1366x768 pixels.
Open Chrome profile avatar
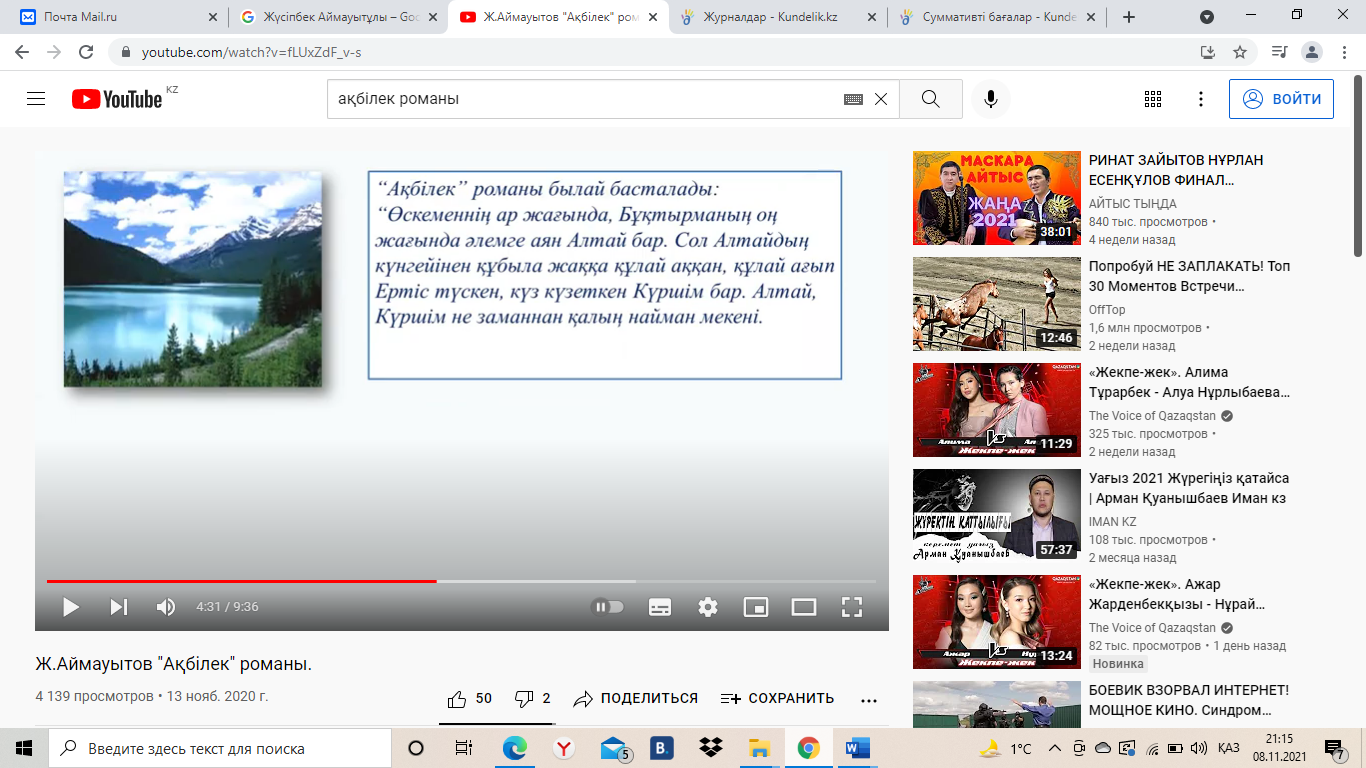(1314, 52)
